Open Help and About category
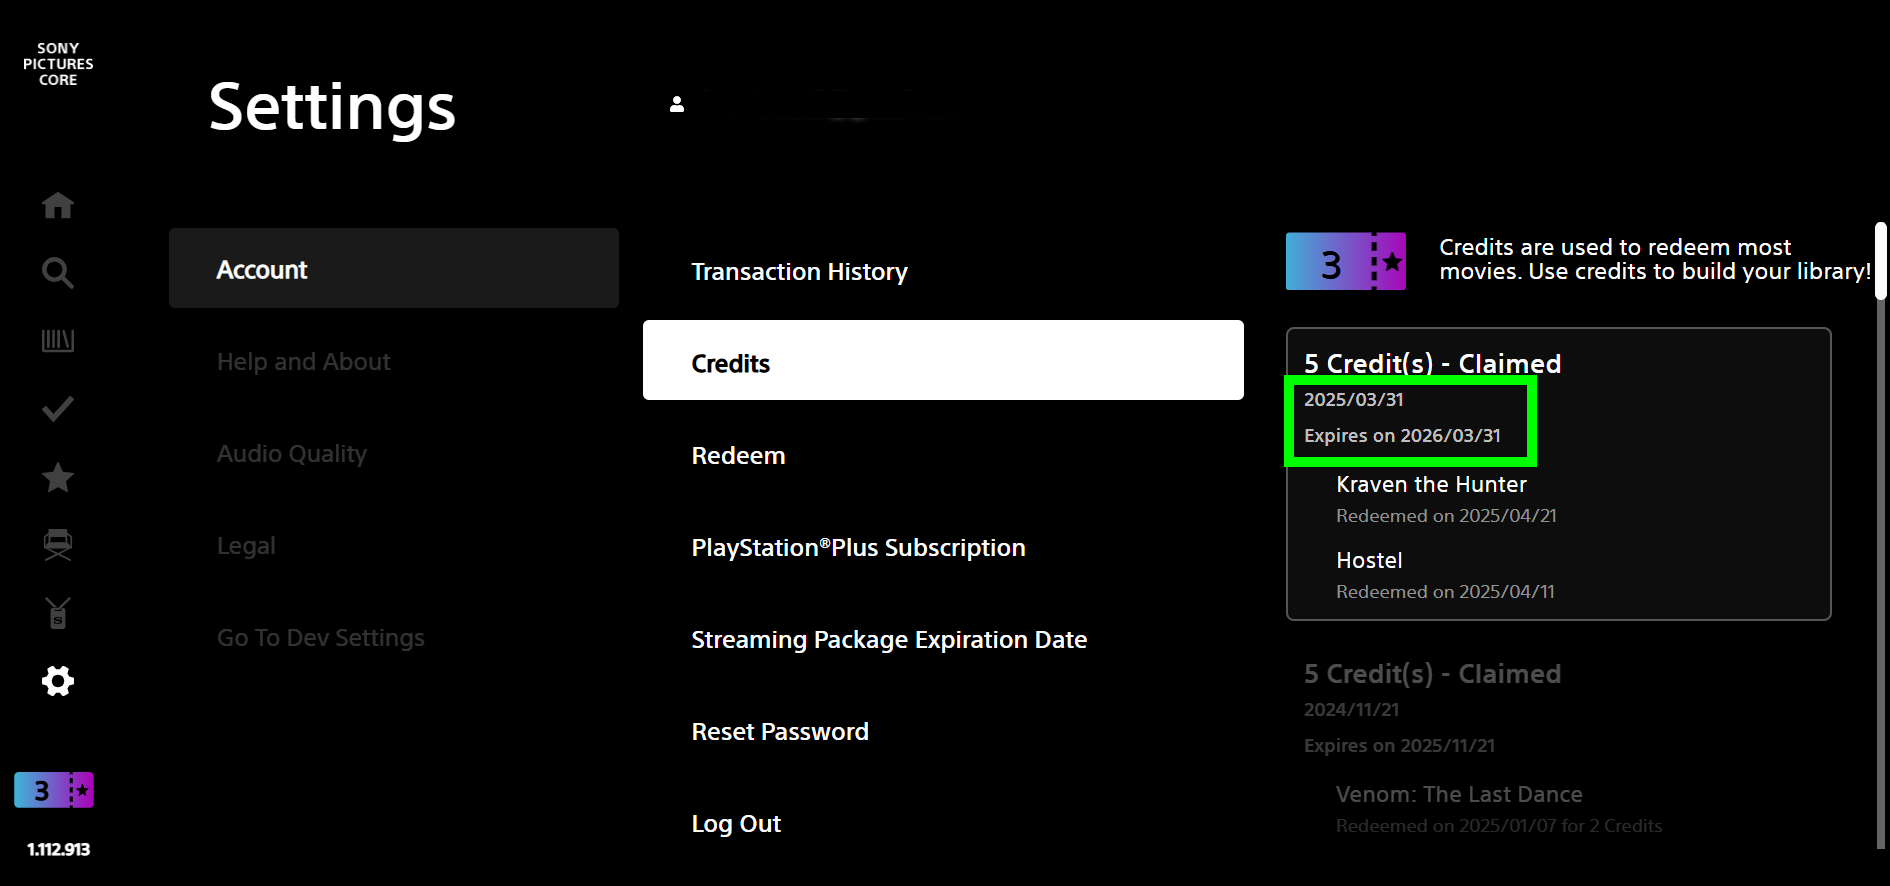Image resolution: width=1890 pixels, height=886 pixels. [303, 362]
